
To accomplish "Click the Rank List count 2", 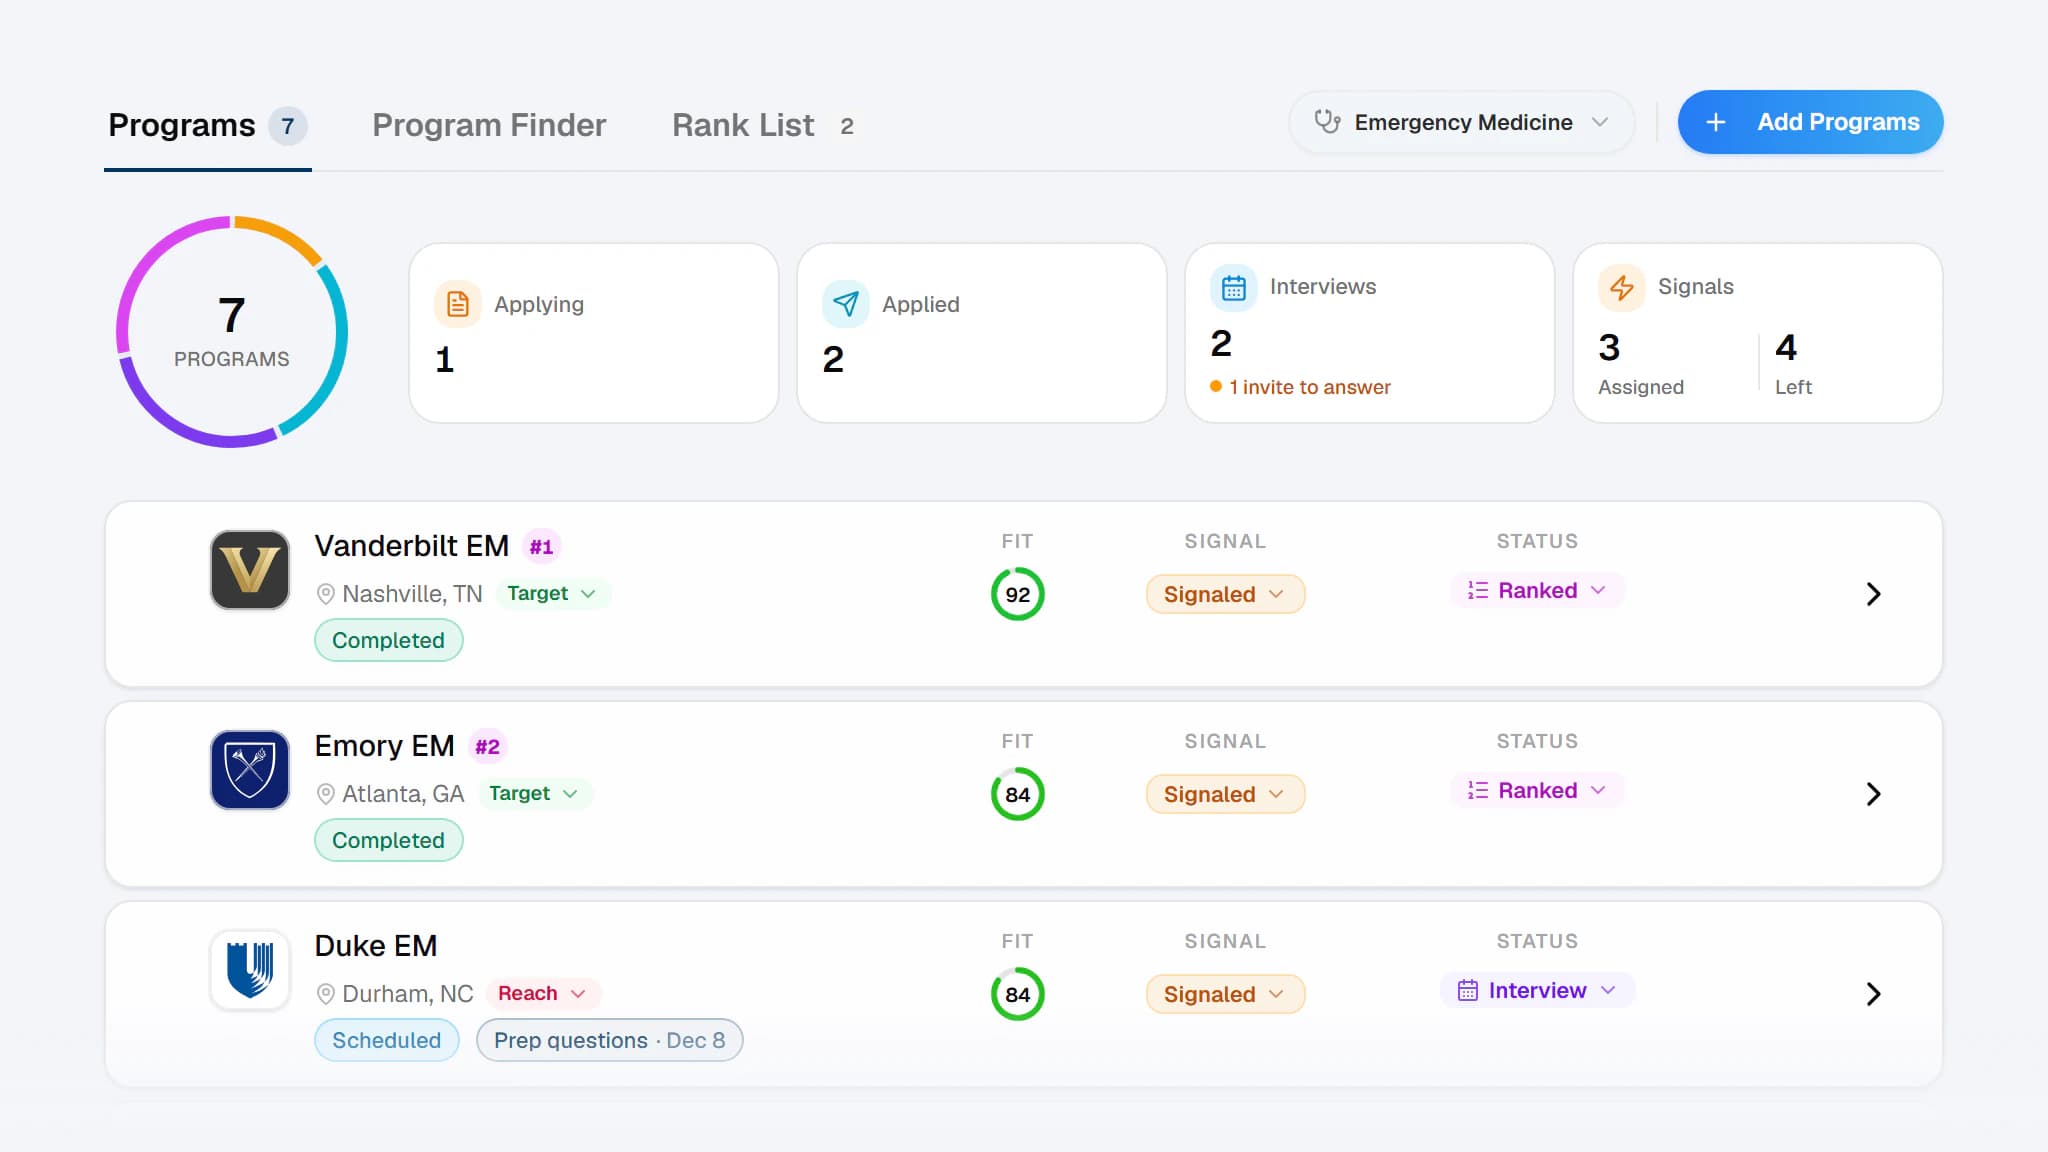I will click(x=847, y=126).
